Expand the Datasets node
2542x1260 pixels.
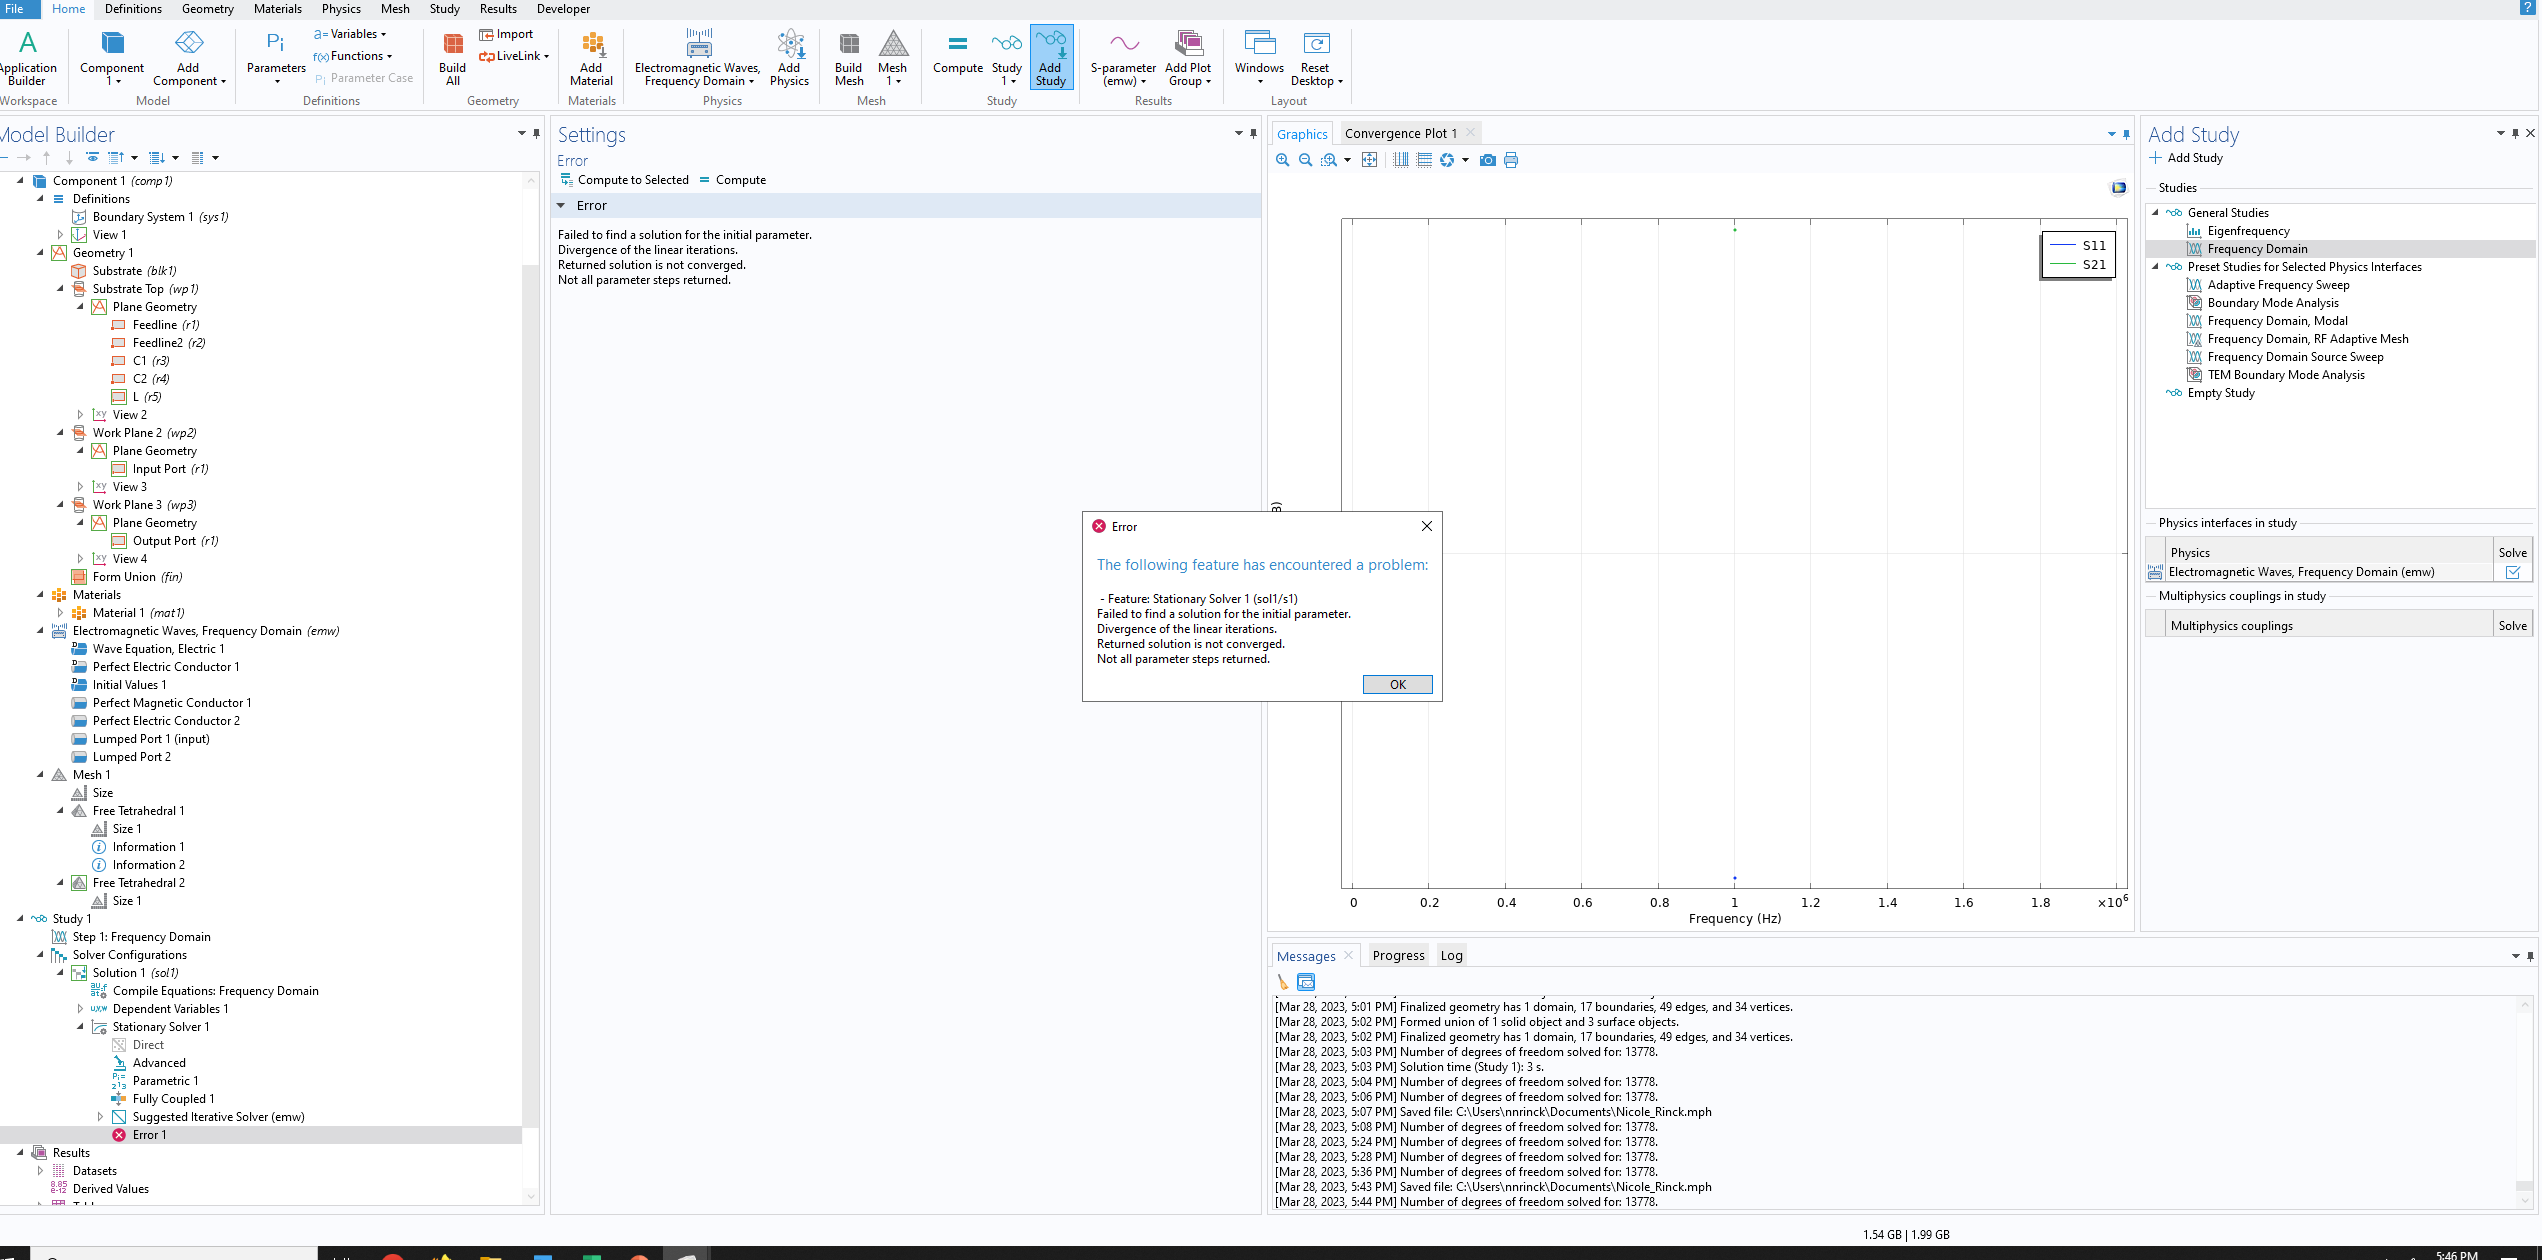[x=41, y=1171]
